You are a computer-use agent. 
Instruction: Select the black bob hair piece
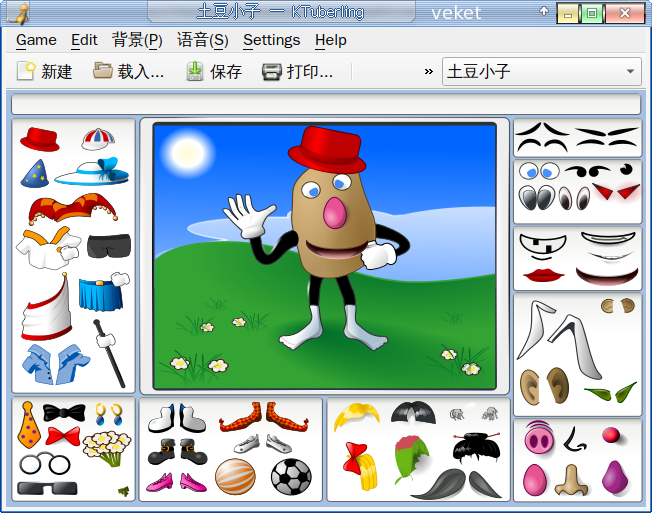tap(413, 413)
